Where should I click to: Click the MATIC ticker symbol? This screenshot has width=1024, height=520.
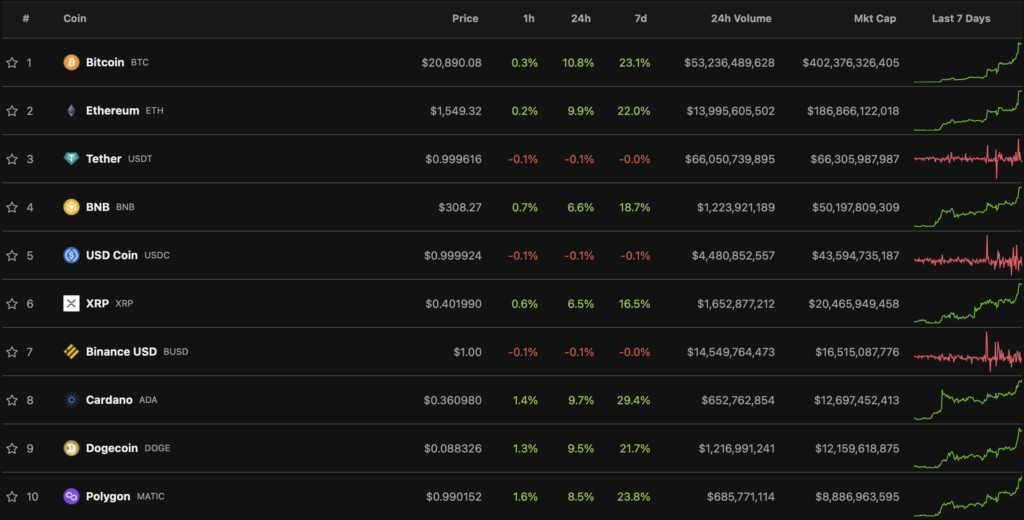[x=150, y=496]
